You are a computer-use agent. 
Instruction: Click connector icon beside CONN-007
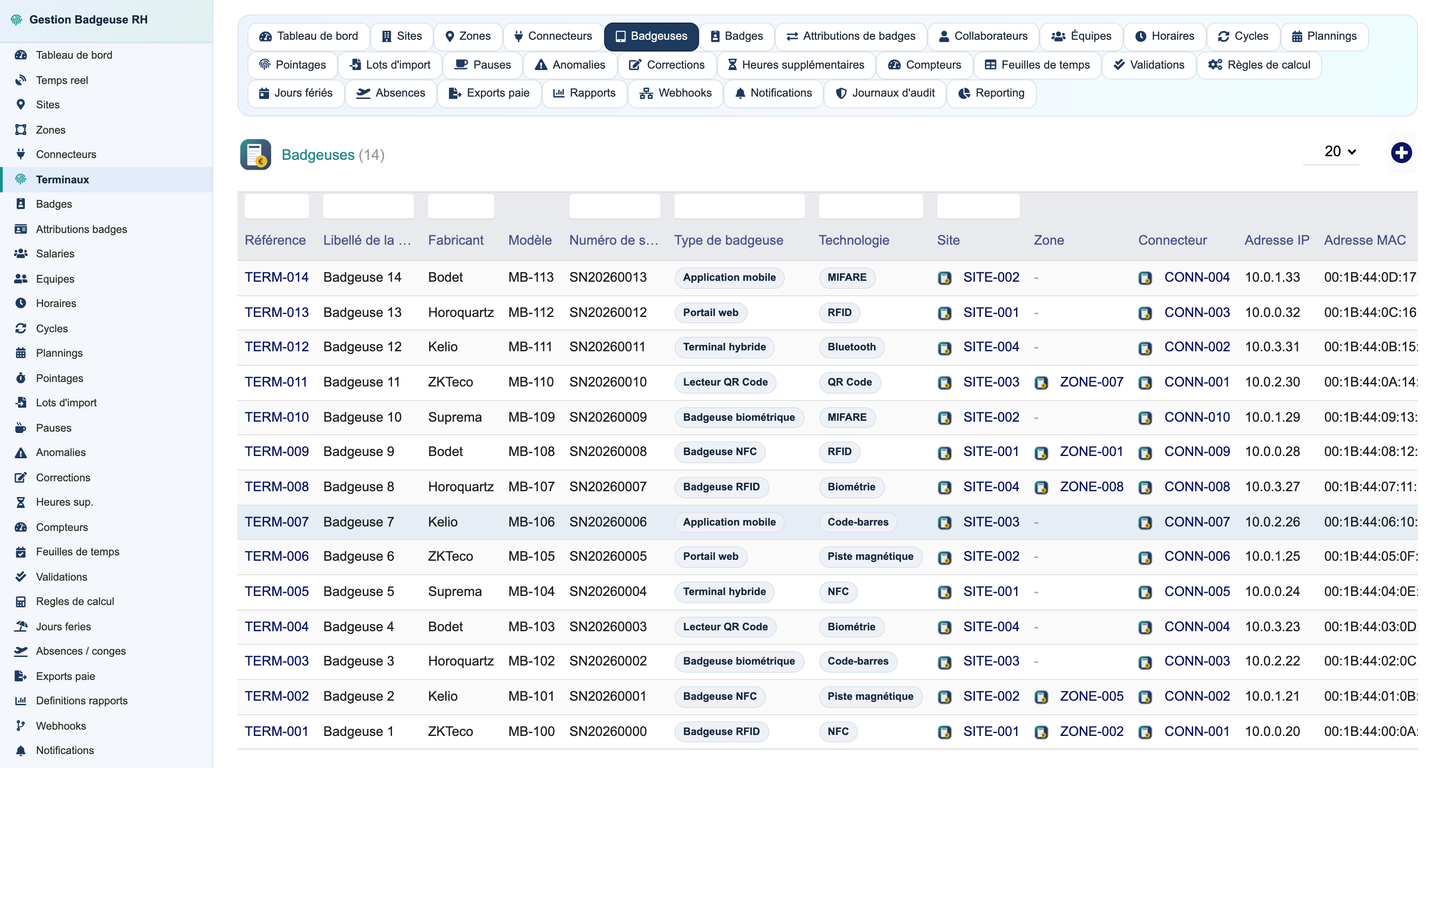1145,523
